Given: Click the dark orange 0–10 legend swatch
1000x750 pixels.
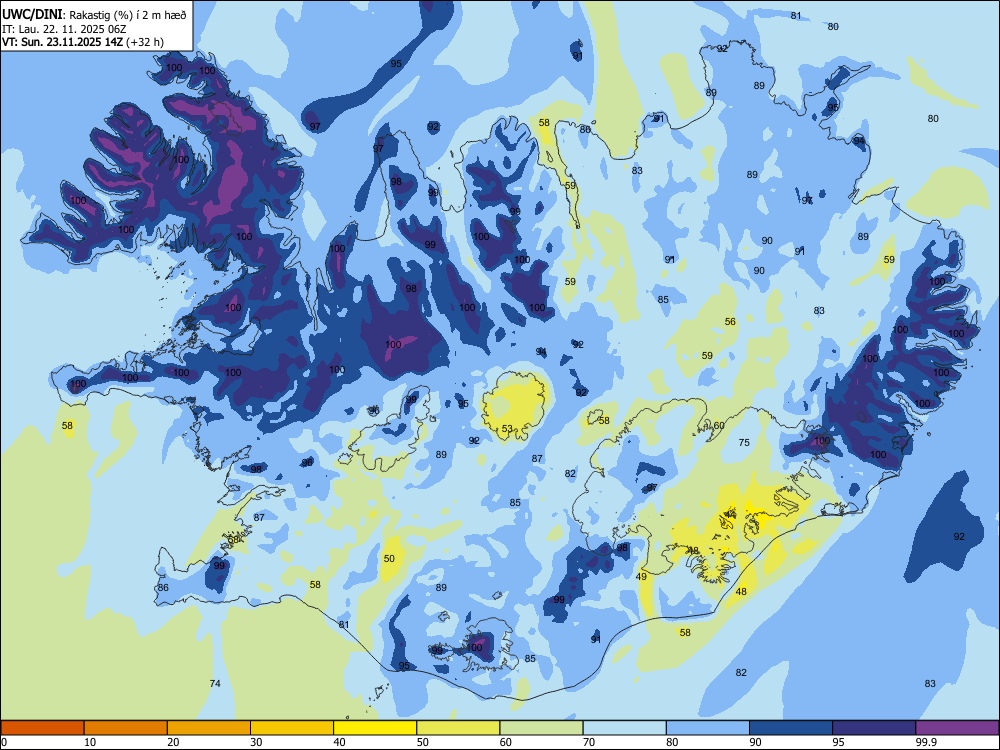Looking at the screenshot, I should [42, 728].
